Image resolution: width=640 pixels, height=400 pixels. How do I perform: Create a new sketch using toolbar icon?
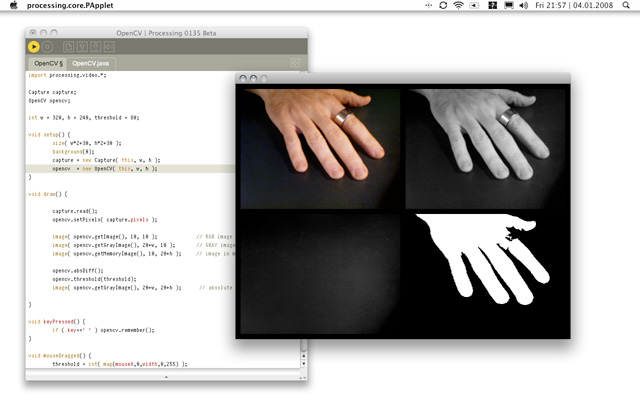pos(69,47)
